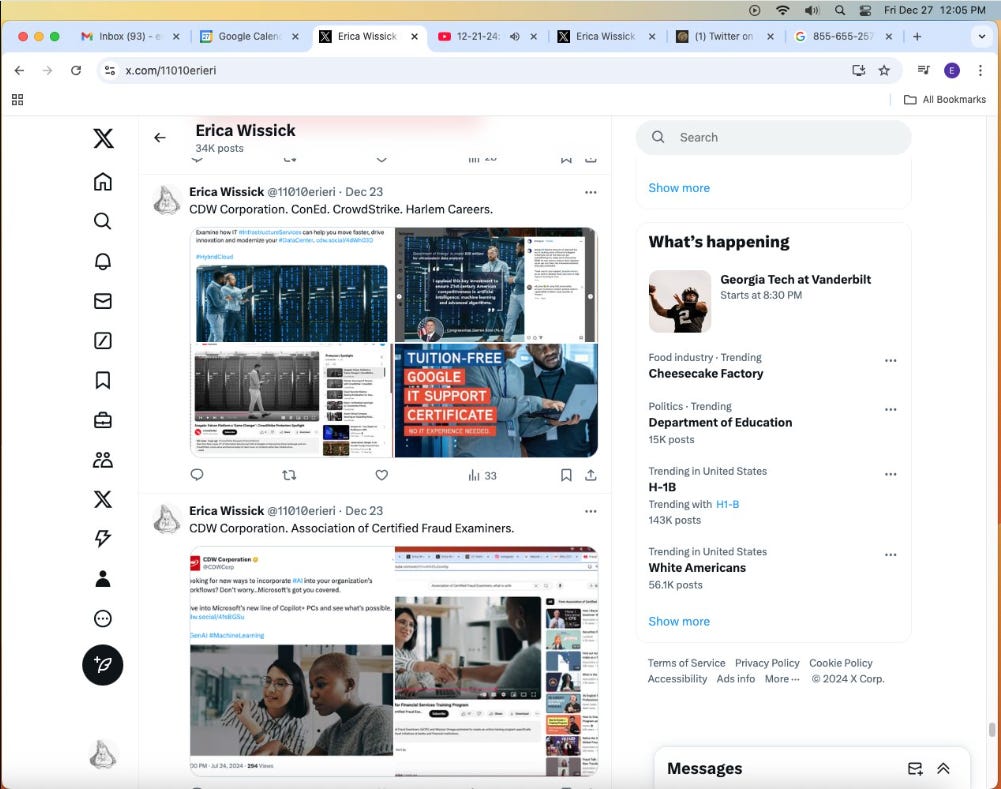The width and height of the screenshot is (1001, 789).
Task: Open options for Department of Education trend
Action: point(891,410)
